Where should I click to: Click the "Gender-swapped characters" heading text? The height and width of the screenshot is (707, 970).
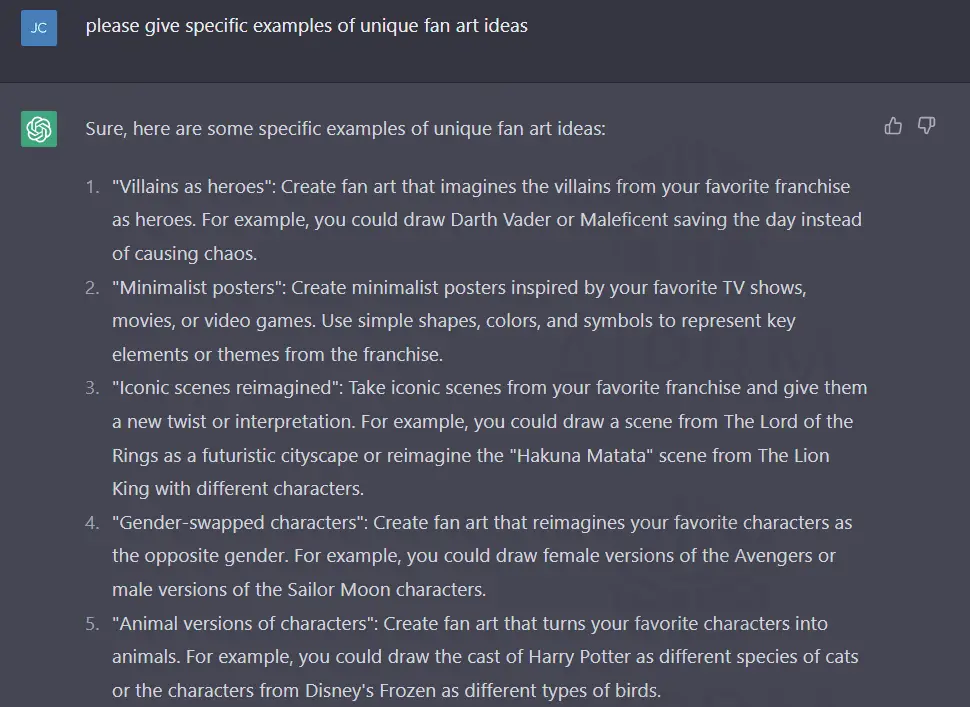click(x=239, y=523)
